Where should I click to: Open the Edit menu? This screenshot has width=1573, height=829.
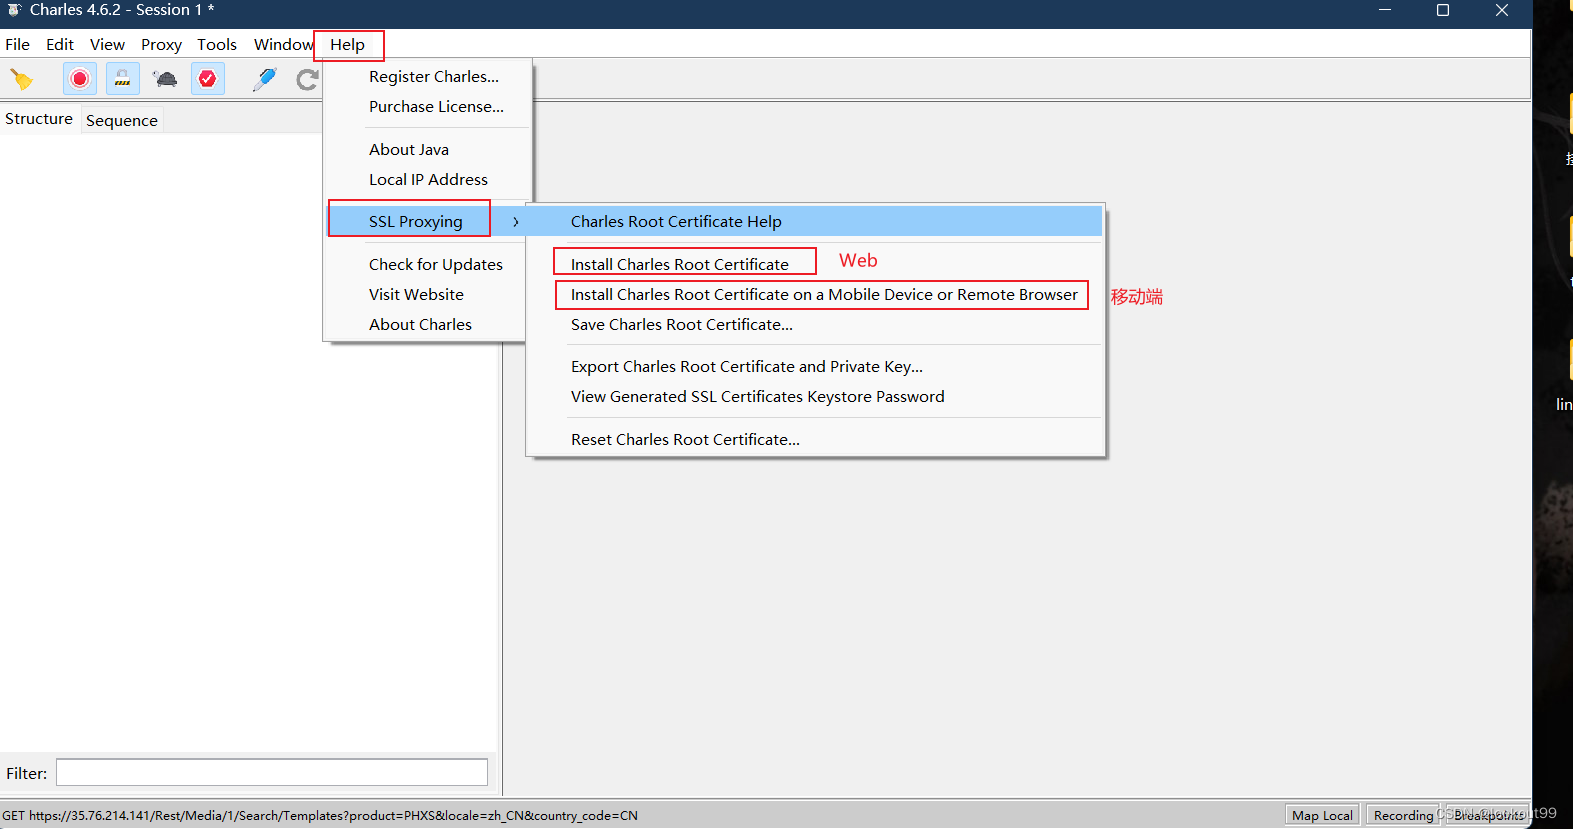(x=60, y=45)
